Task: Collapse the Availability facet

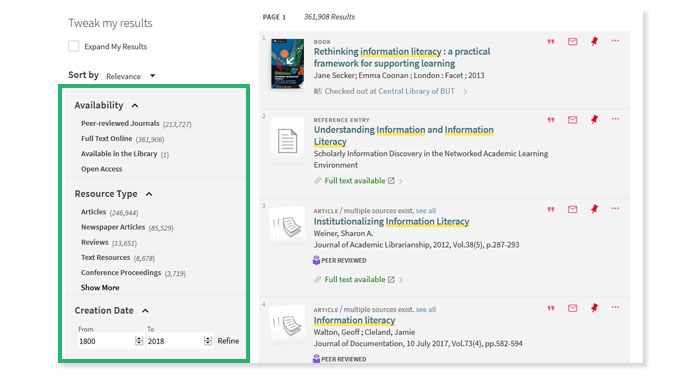Action: tap(135, 105)
